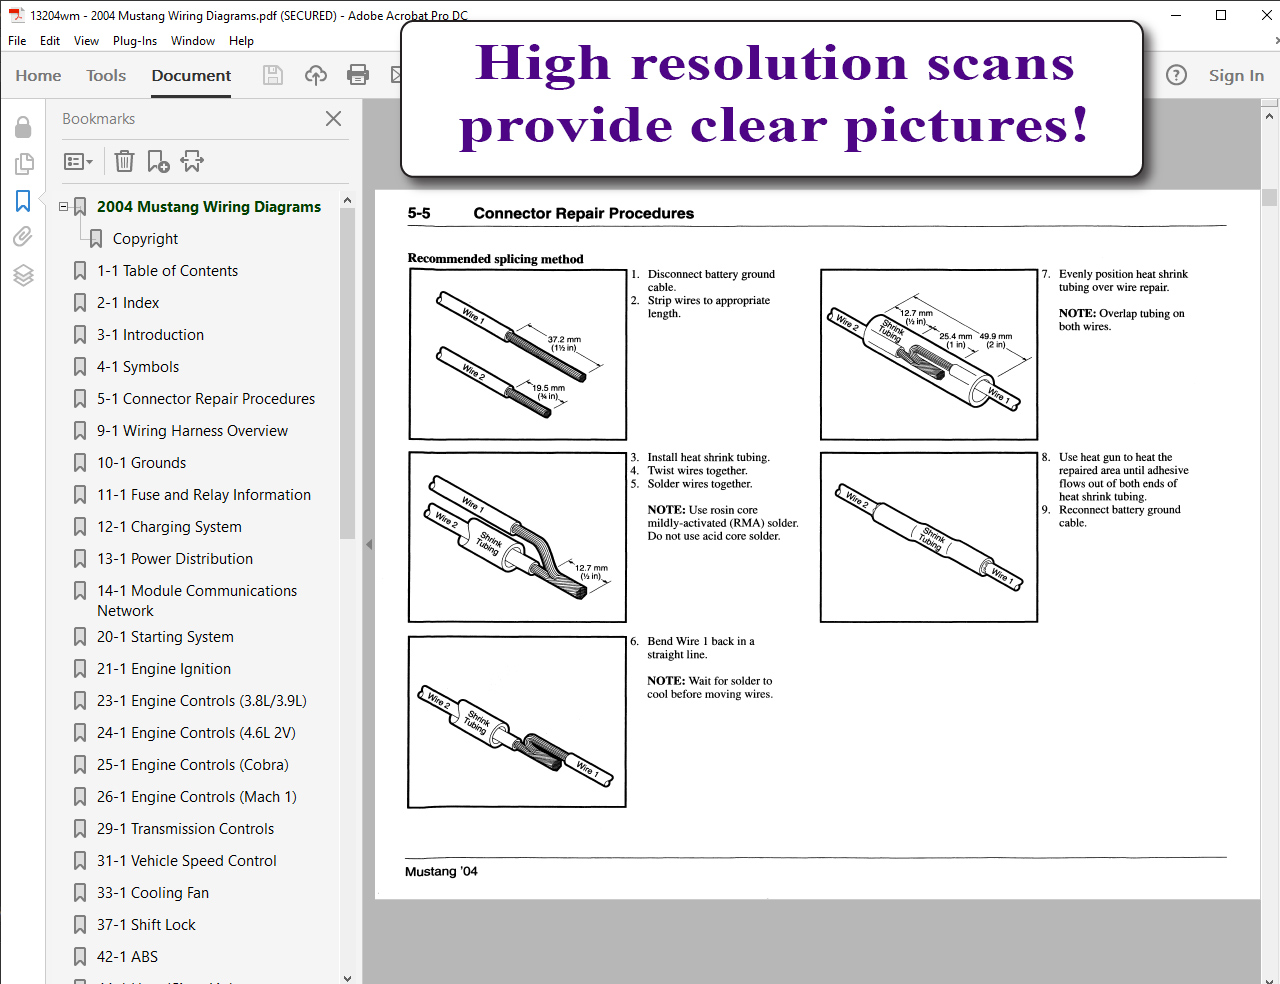Maximize the Acrobat window
The height and width of the screenshot is (984, 1280).
1221,15
